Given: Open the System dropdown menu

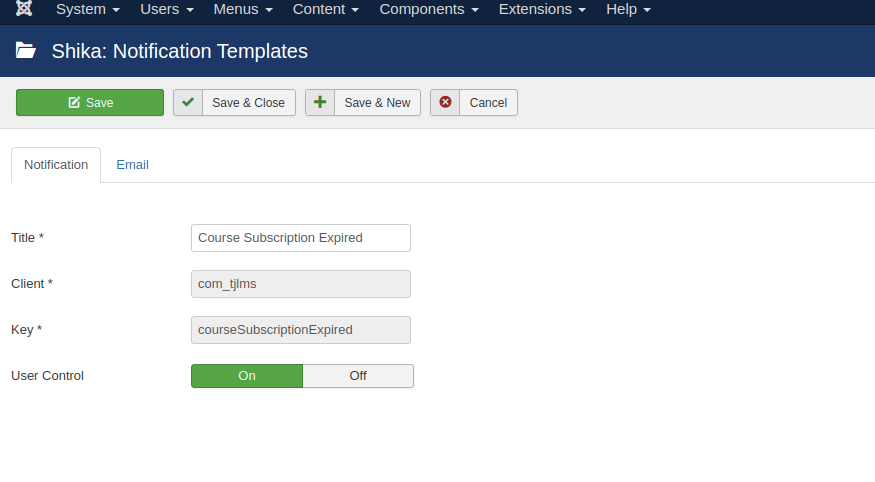Looking at the screenshot, I should (88, 9).
